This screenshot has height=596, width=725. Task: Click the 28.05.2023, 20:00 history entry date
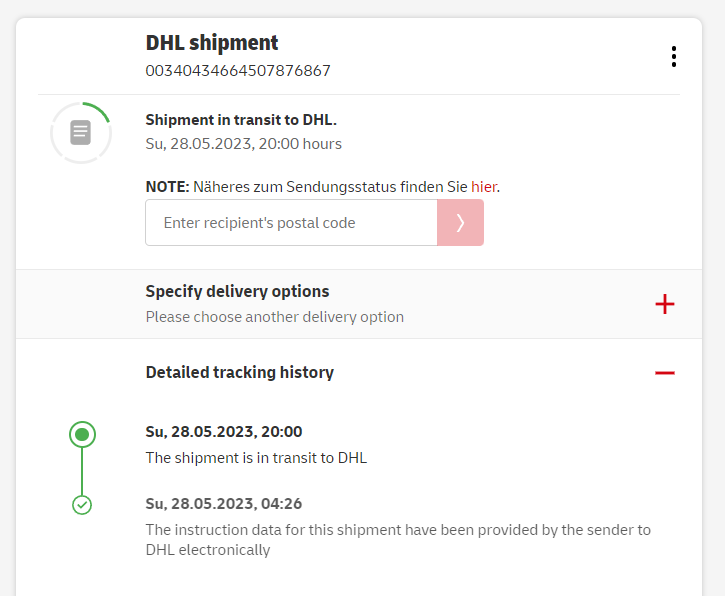(x=224, y=432)
